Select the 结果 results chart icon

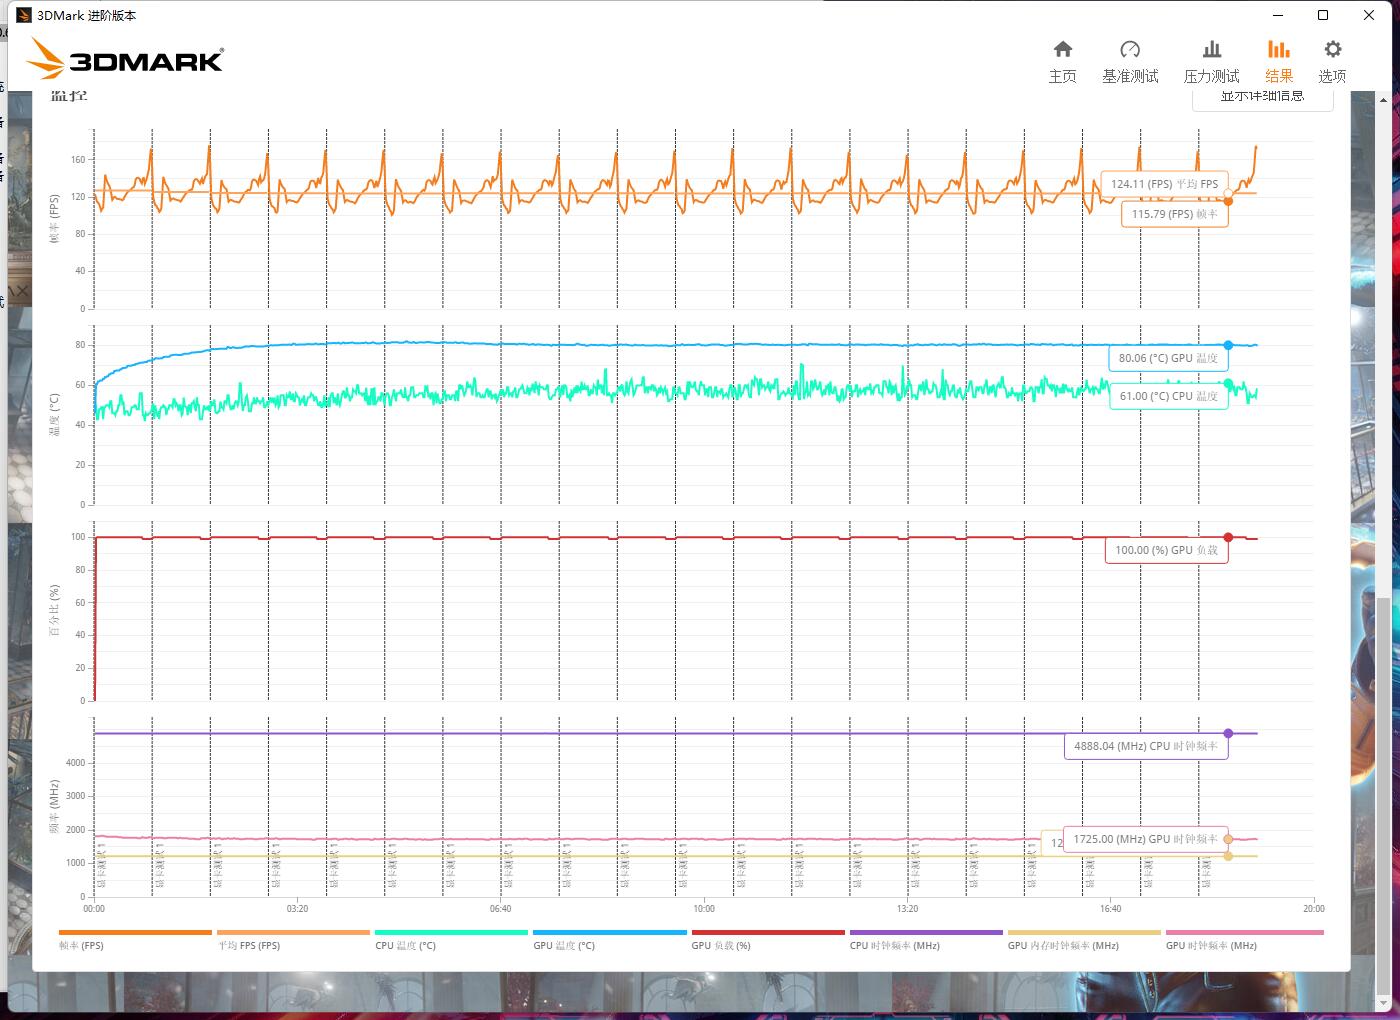click(1278, 61)
